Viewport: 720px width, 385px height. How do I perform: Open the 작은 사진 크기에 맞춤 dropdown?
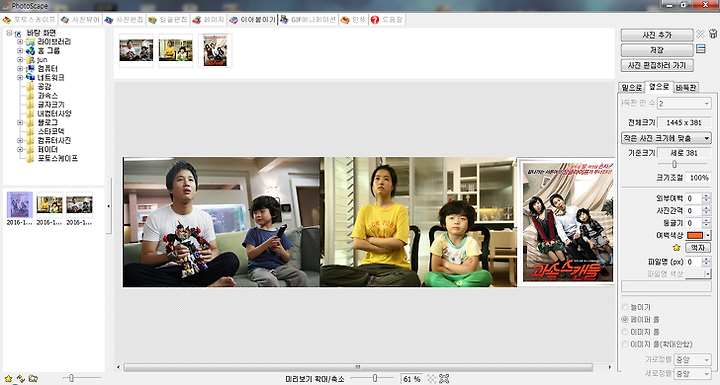pyautogui.click(x=666, y=138)
